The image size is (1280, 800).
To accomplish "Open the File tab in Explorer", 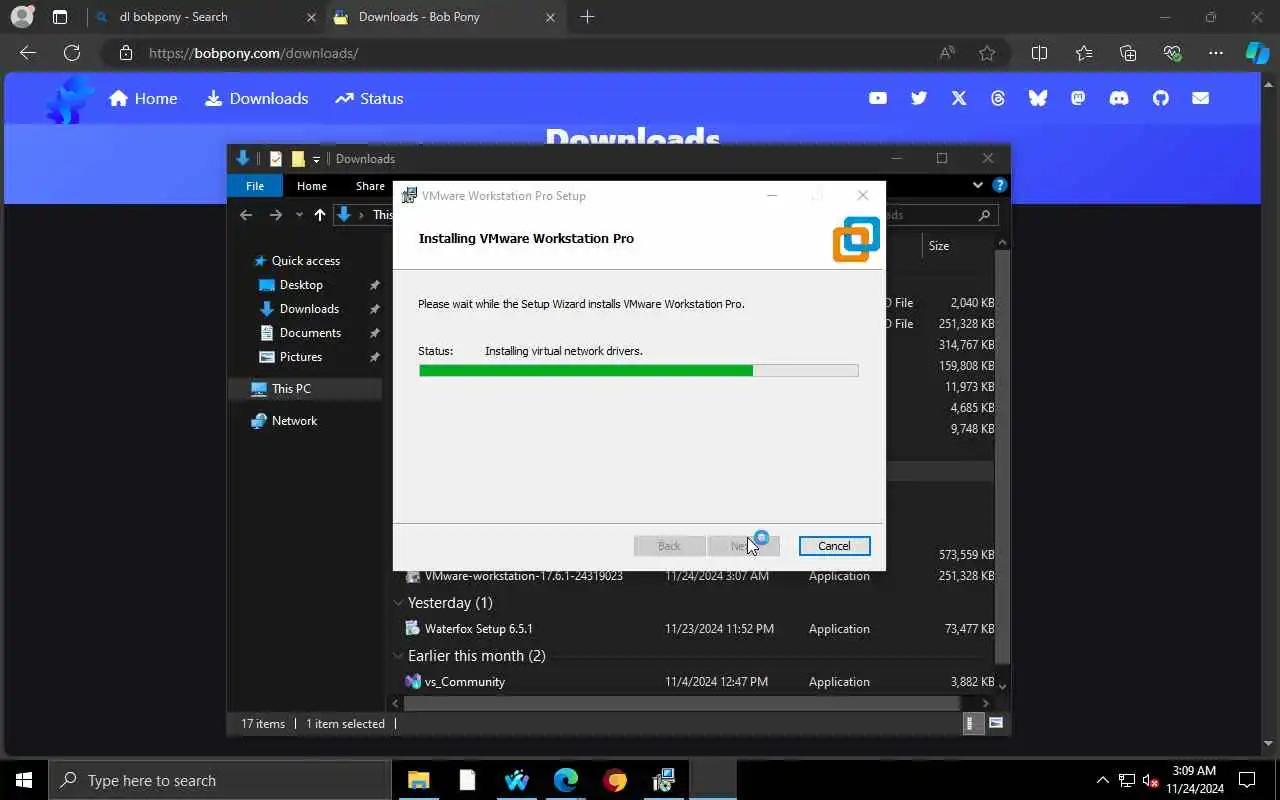I will tap(255, 186).
